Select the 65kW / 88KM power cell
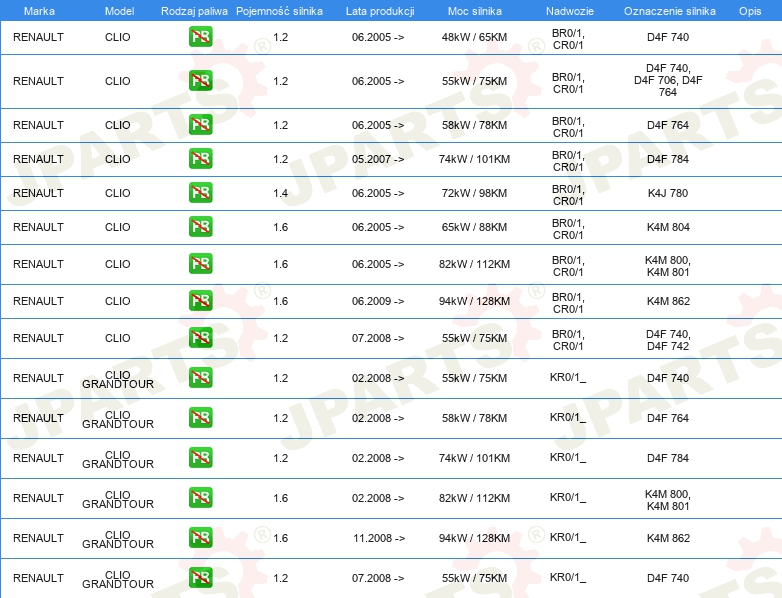 pyautogui.click(x=474, y=227)
